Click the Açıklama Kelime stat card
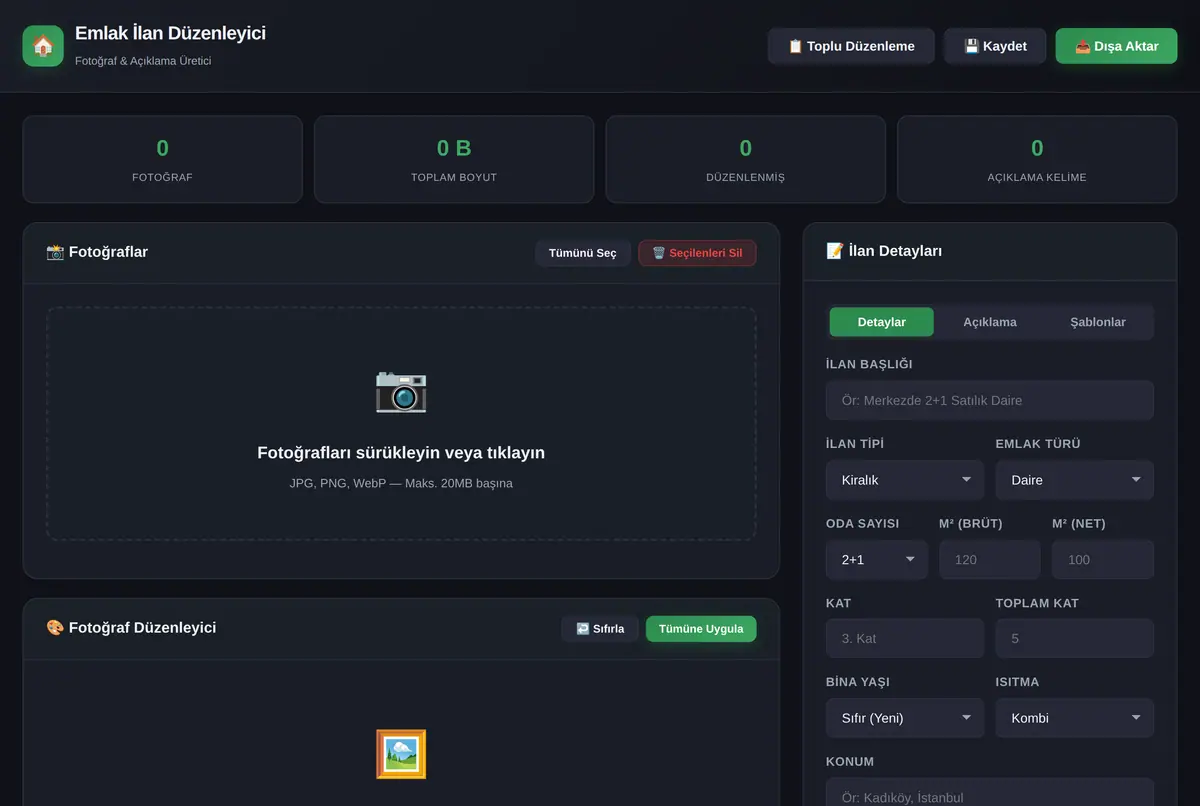Image resolution: width=1200 pixels, height=806 pixels. pos(1037,160)
